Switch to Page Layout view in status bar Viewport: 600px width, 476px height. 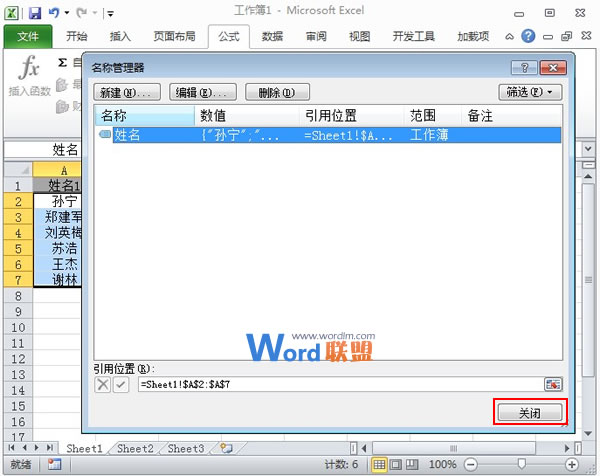[x=398, y=465]
